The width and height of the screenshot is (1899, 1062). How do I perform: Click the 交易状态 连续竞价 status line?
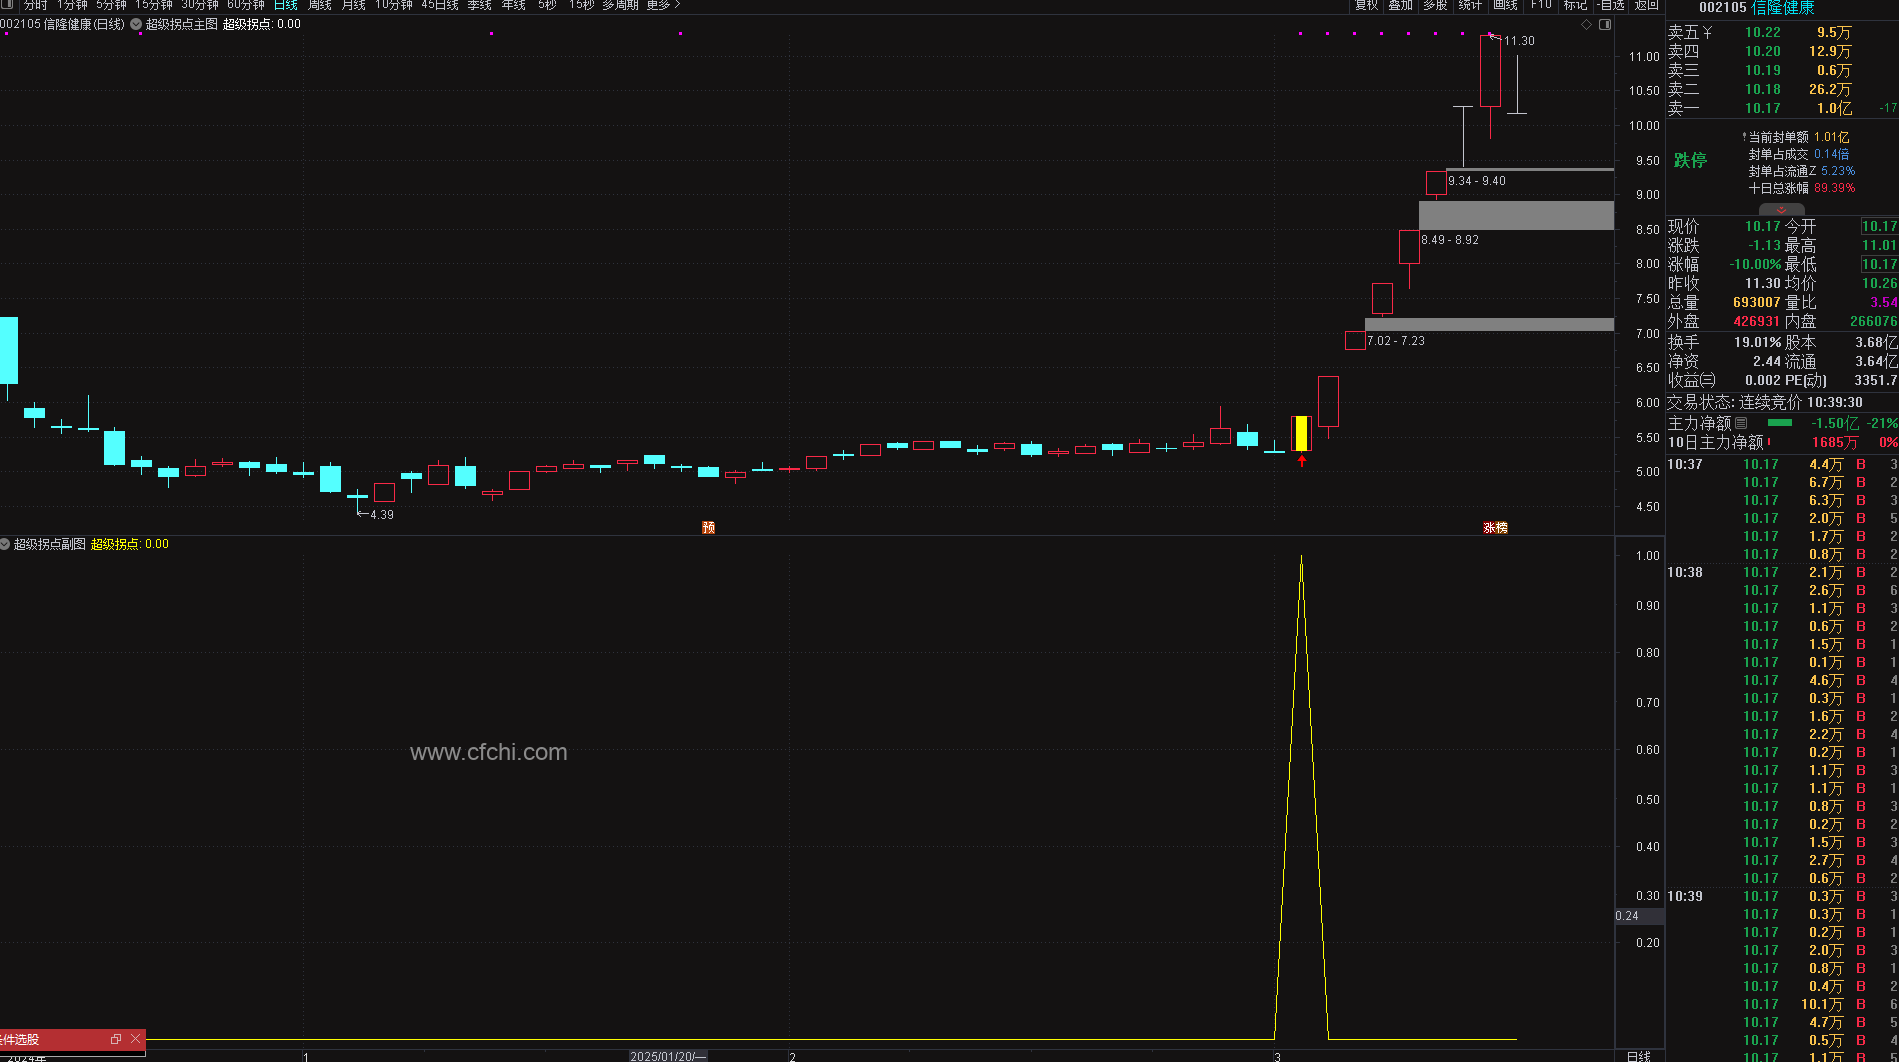[x=1765, y=402]
